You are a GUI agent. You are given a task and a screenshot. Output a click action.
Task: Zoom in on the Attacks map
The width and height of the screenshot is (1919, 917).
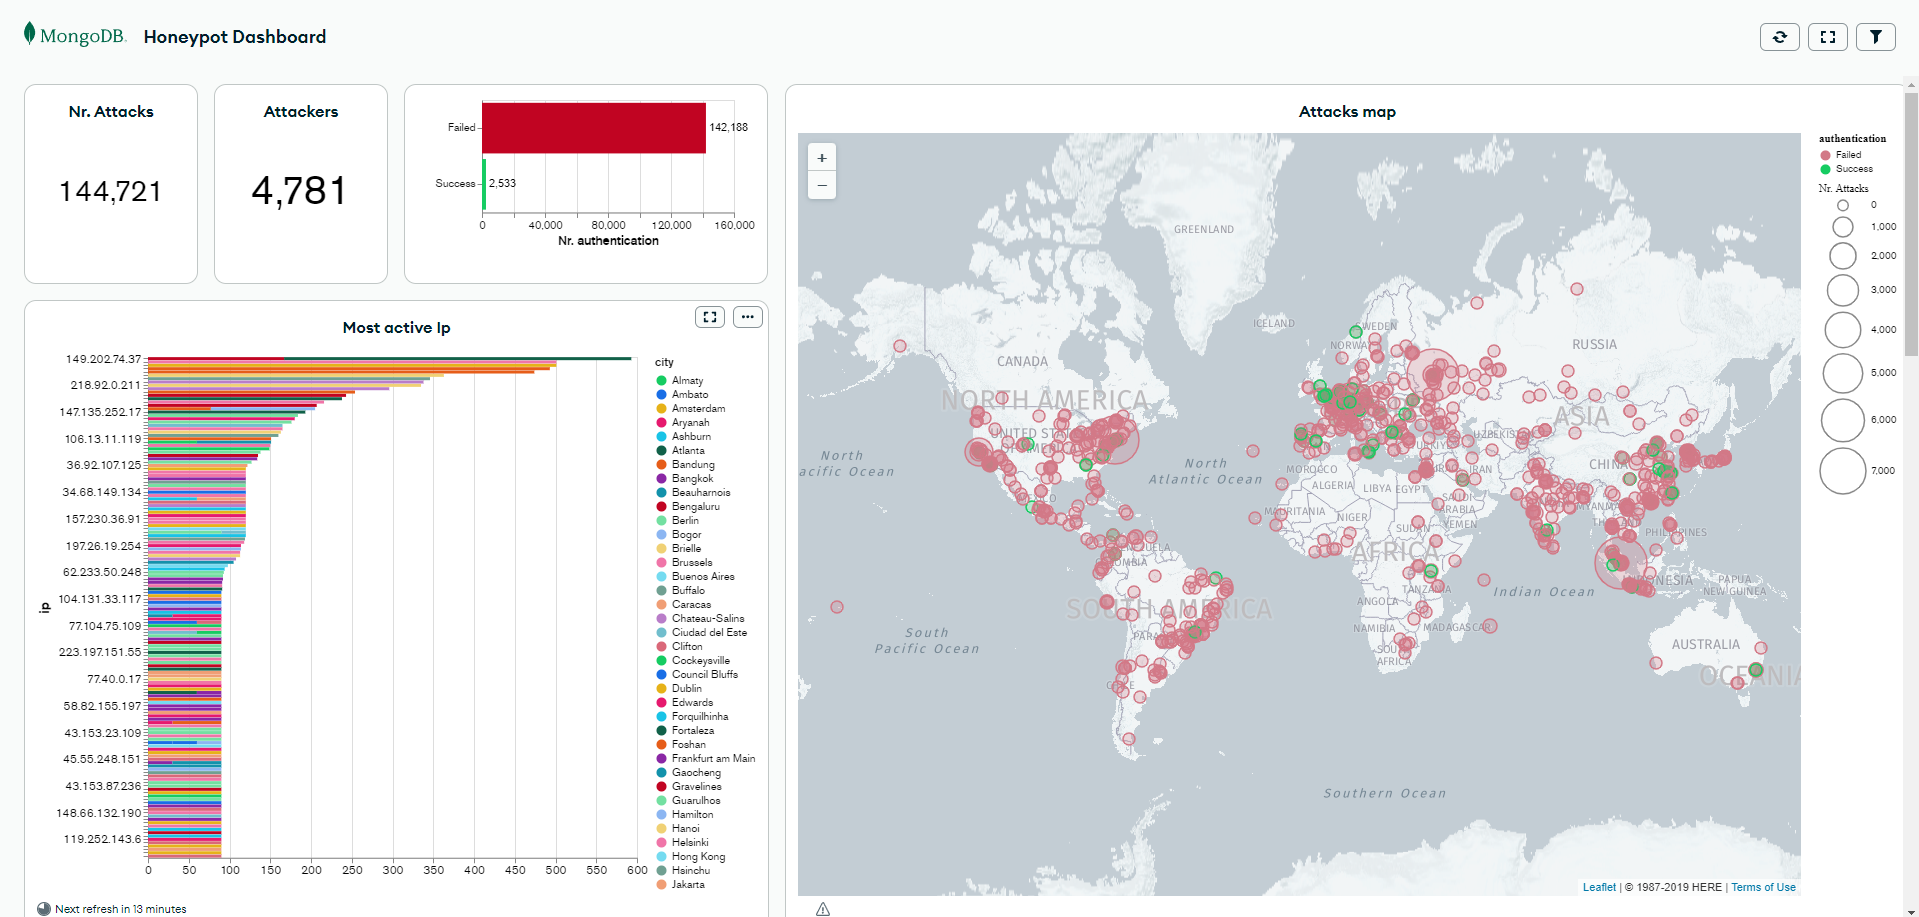click(x=822, y=158)
